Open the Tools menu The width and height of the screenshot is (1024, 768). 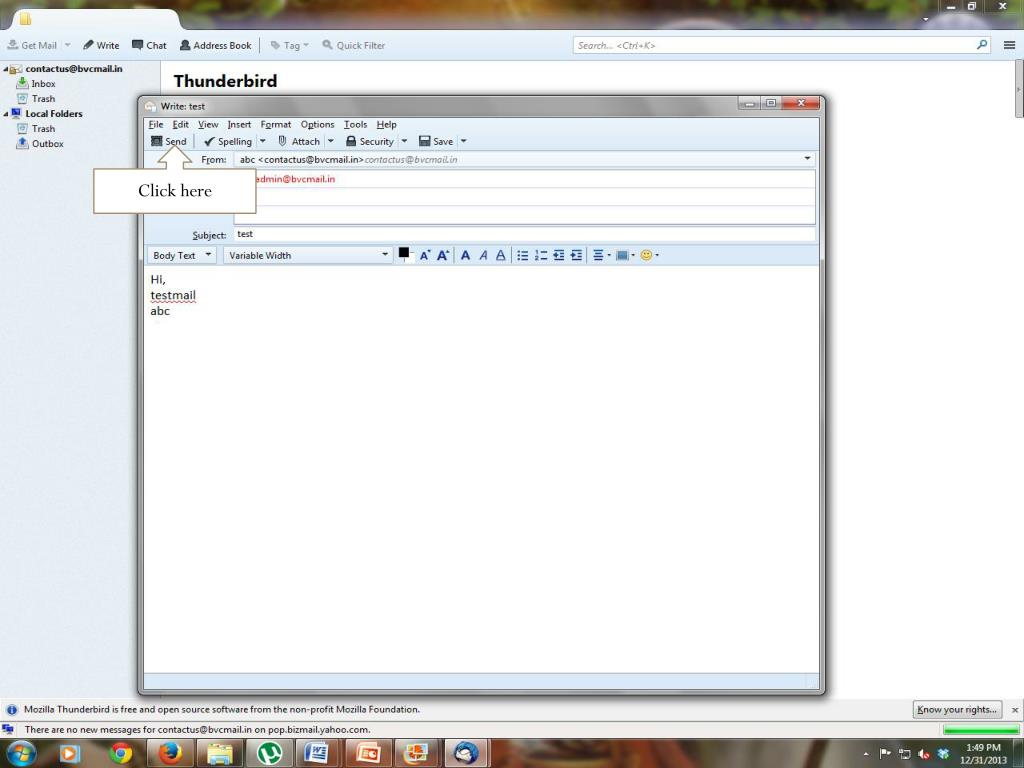tap(355, 124)
